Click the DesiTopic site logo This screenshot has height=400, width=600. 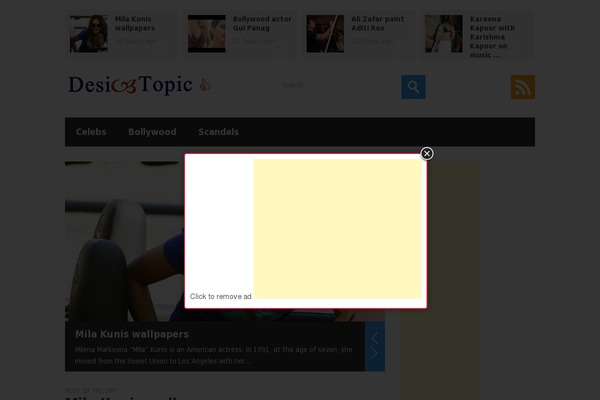pyautogui.click(x=130, y=85)
